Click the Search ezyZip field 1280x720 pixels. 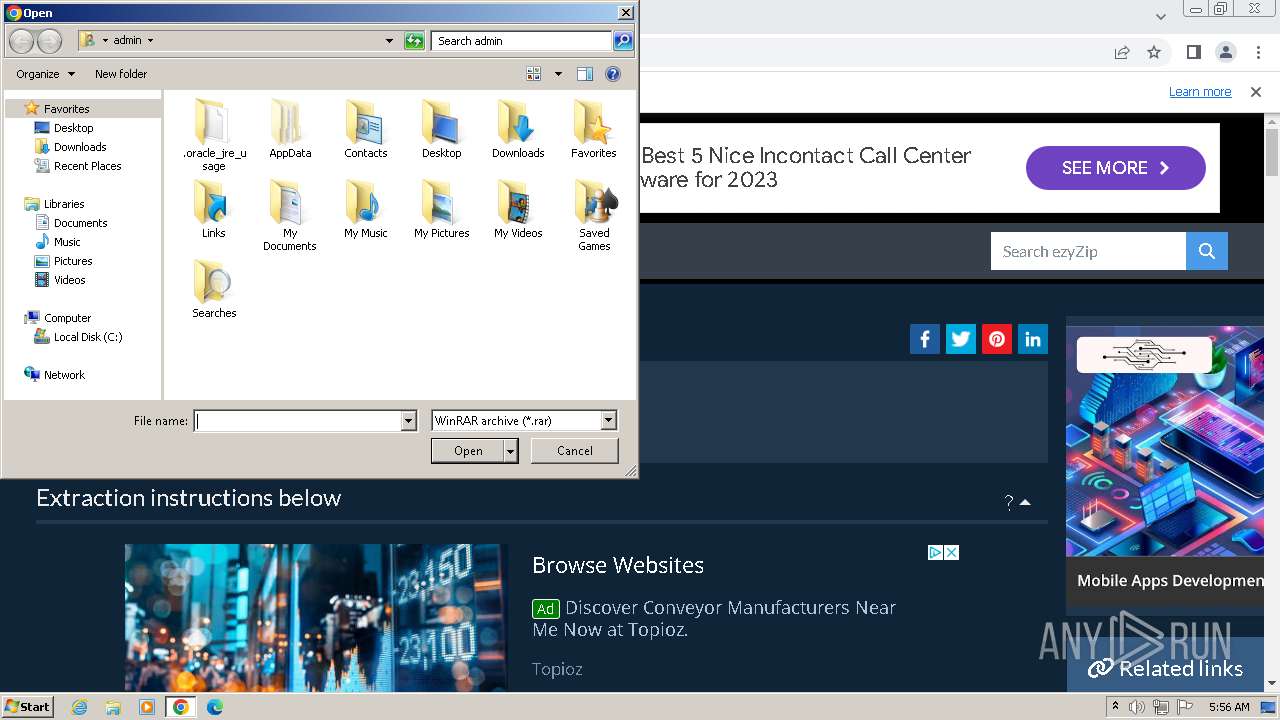point(1088,251)
